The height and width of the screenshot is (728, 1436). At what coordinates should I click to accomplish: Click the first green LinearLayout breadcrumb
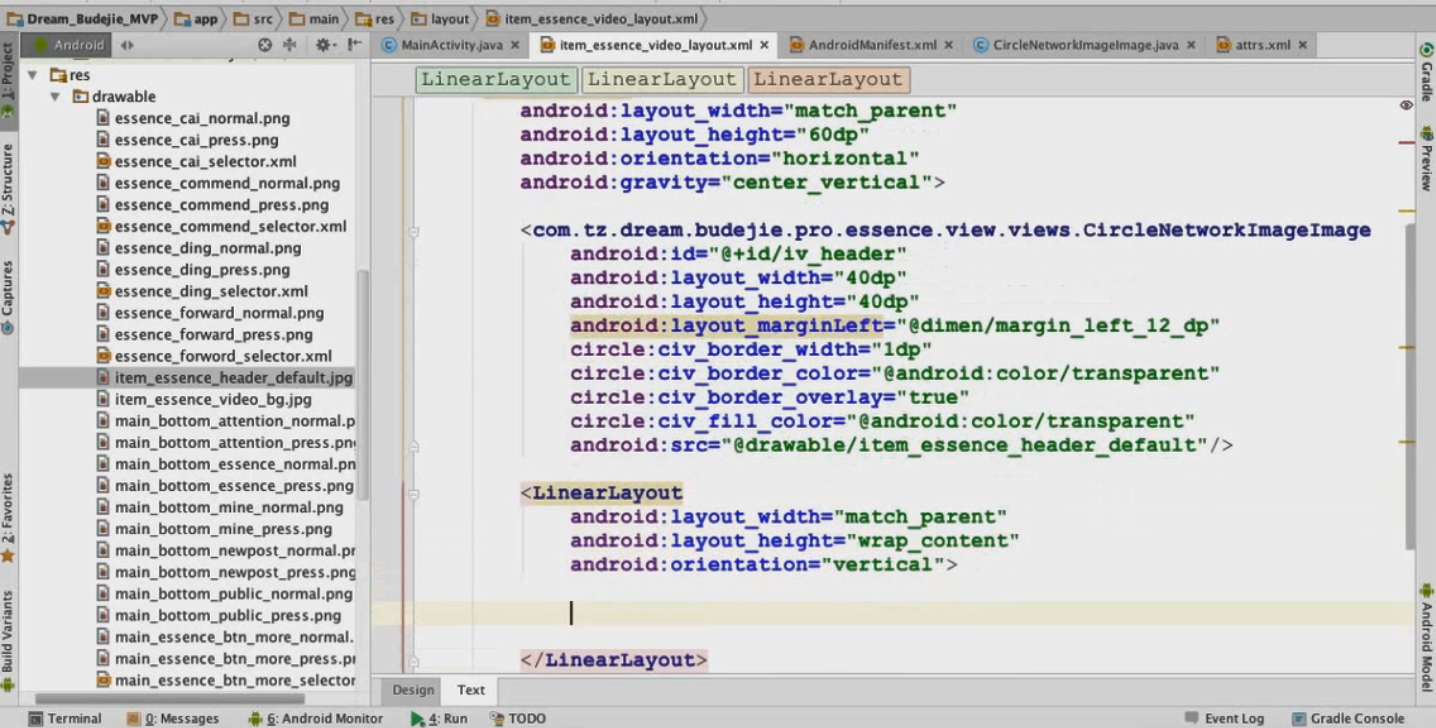pos(495,79)
